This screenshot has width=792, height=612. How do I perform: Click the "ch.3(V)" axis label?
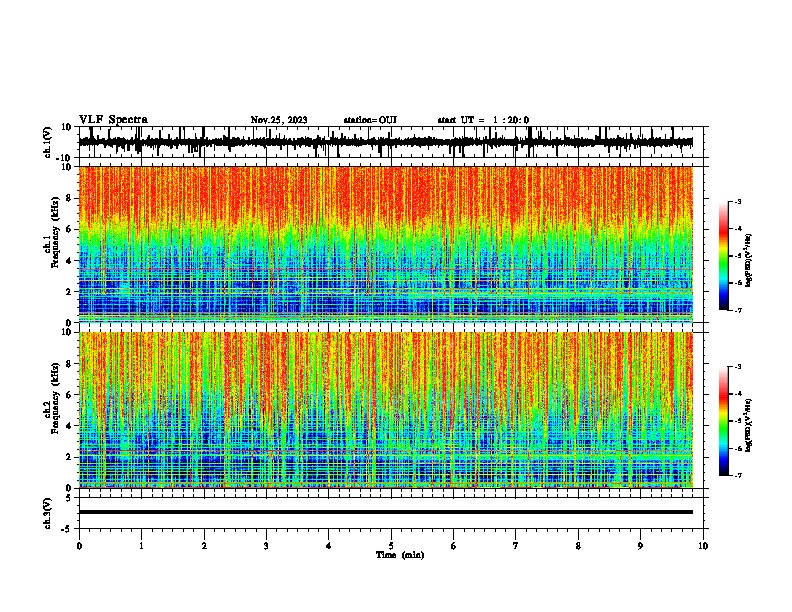point(48,514)
